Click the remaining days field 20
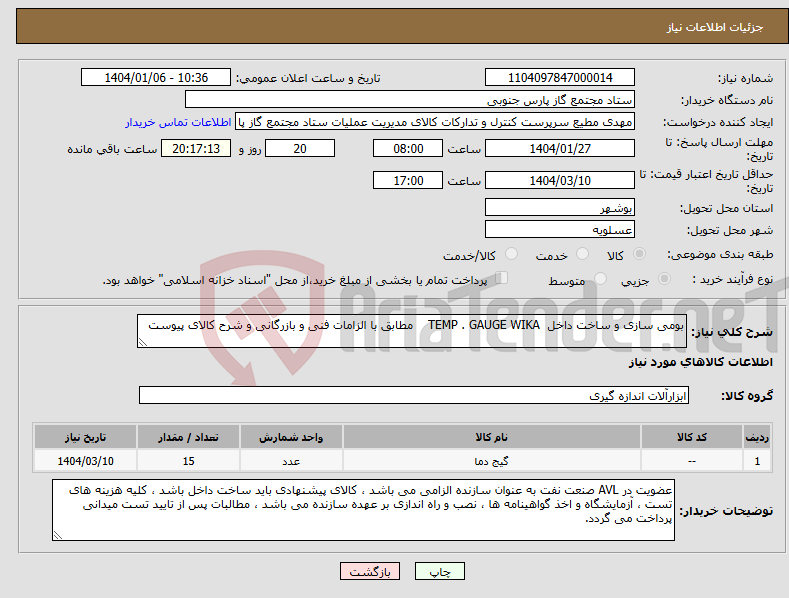Screen dimensions: 789x598 [300, 148]
